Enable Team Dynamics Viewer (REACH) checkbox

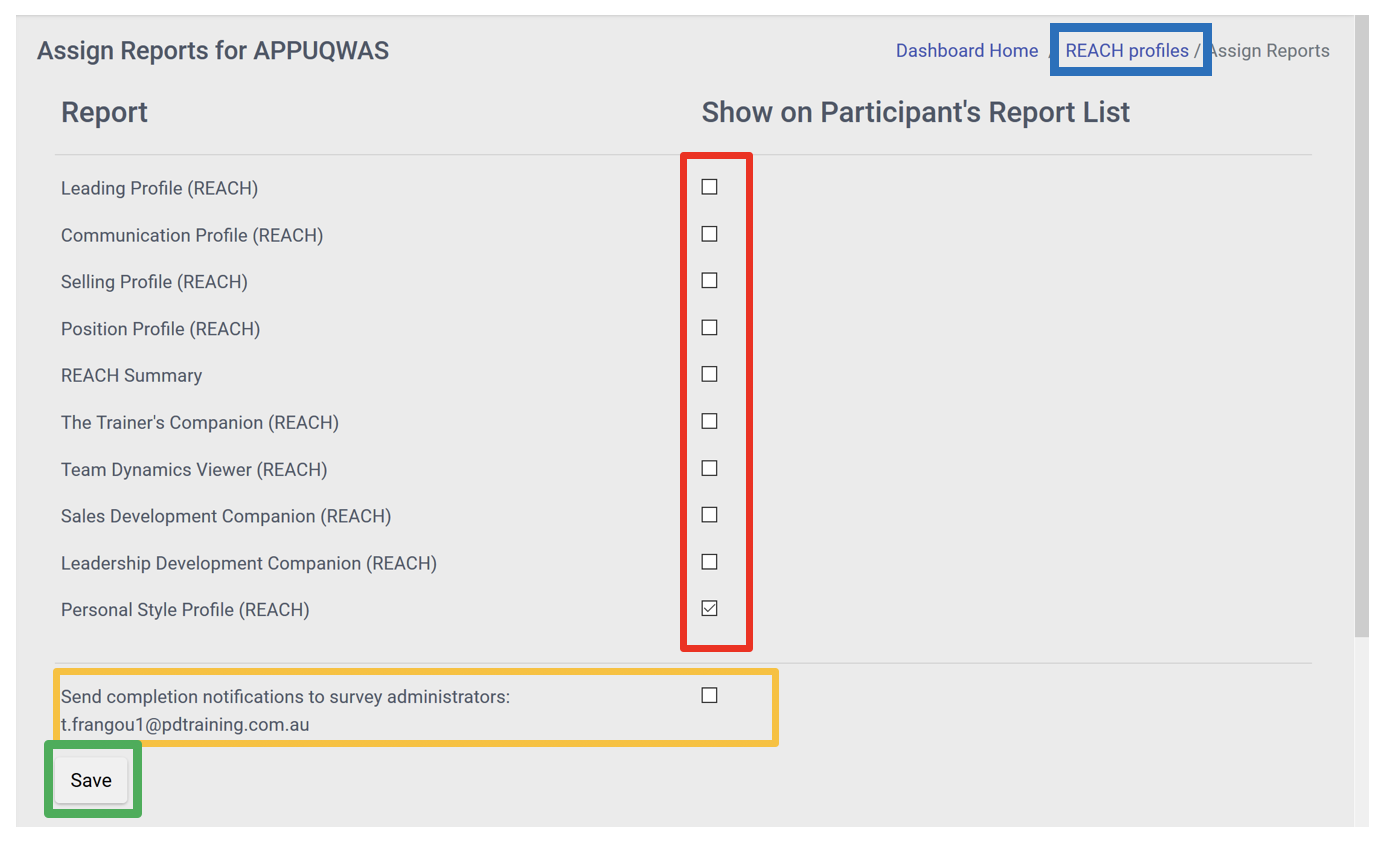pos(710,467)
